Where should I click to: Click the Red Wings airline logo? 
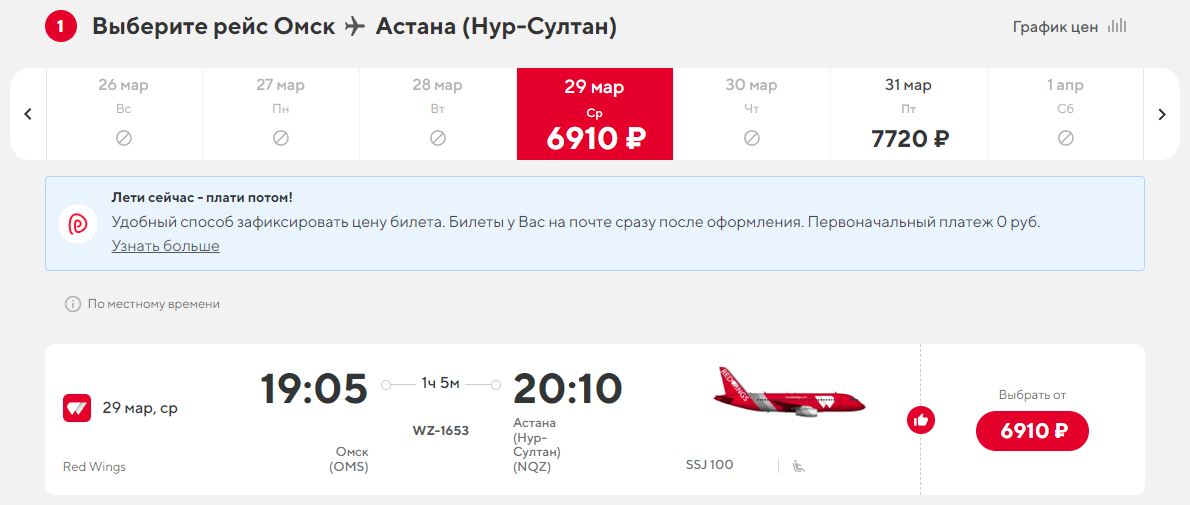coord(77,408)
